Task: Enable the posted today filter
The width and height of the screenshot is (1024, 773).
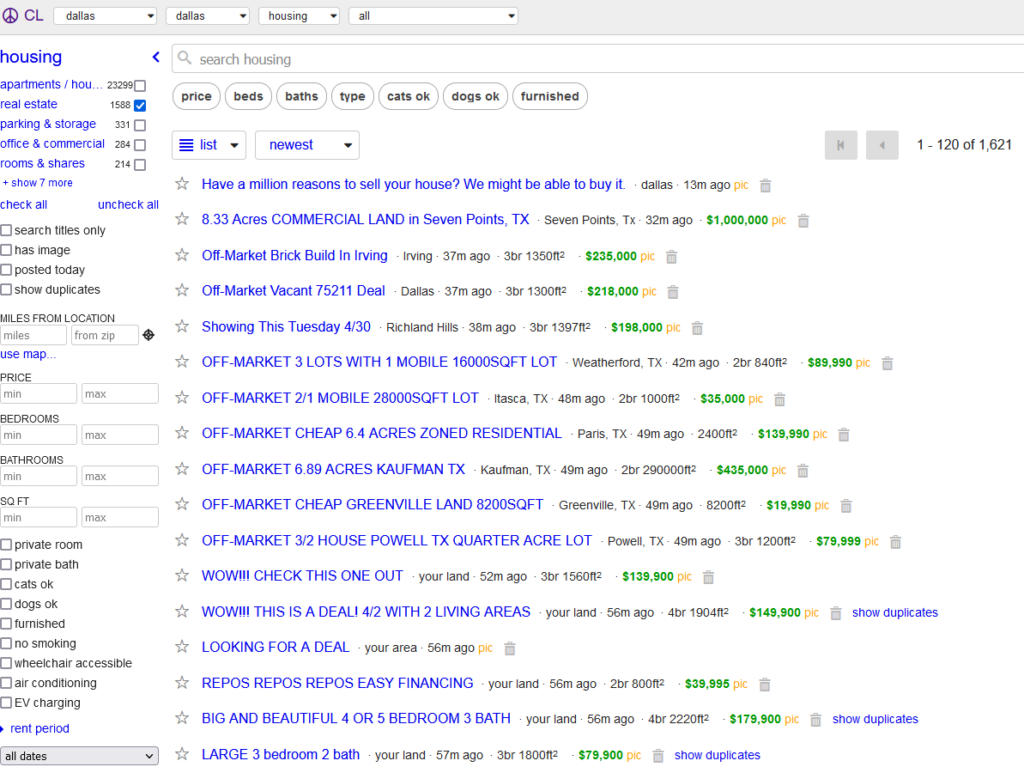Action: pos(7,270)
